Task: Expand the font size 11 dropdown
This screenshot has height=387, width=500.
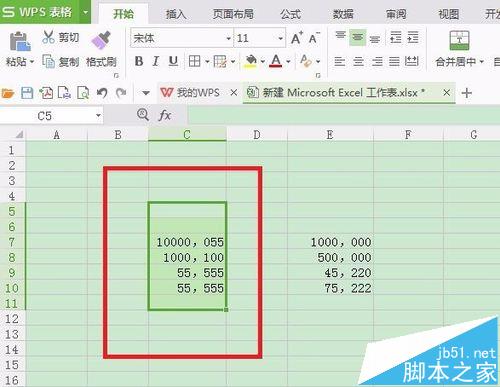Action: [x=281, y=39]
